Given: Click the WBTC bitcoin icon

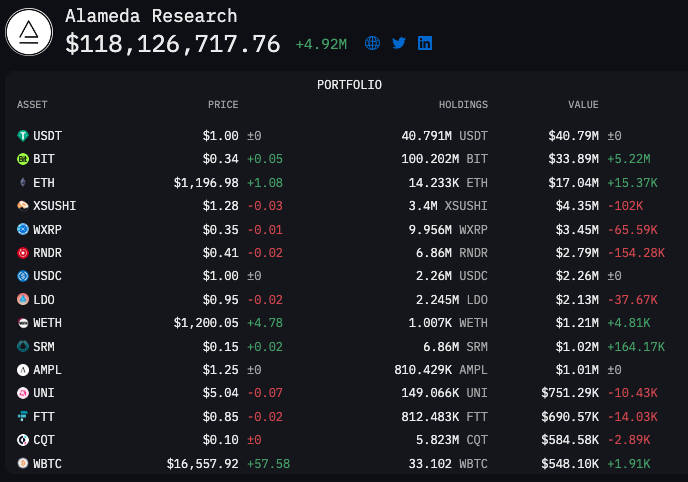Looking at the screenshot, I should click(23, 463).
